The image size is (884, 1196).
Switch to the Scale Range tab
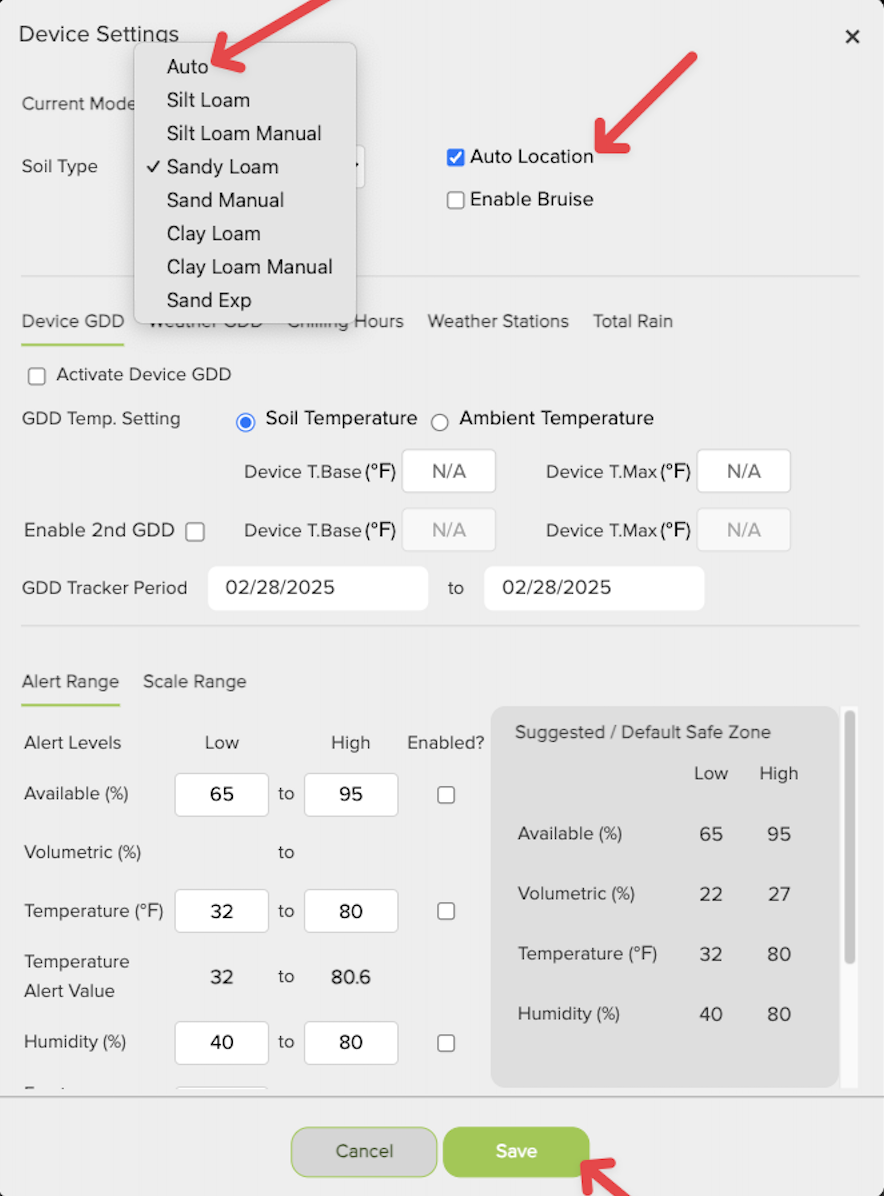pyautogui.click(x=194, y=681)
